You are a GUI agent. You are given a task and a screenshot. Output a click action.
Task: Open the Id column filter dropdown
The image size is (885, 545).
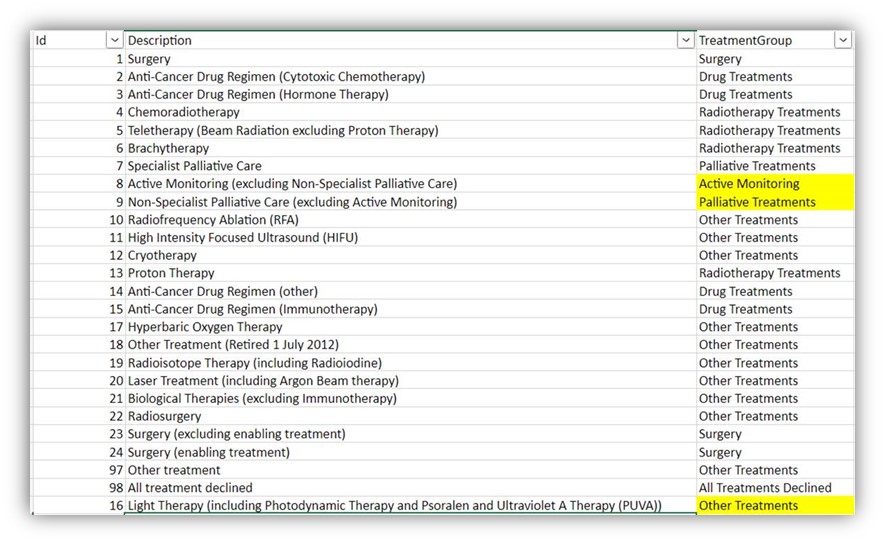pyautogui.click(x=115, y=40)
